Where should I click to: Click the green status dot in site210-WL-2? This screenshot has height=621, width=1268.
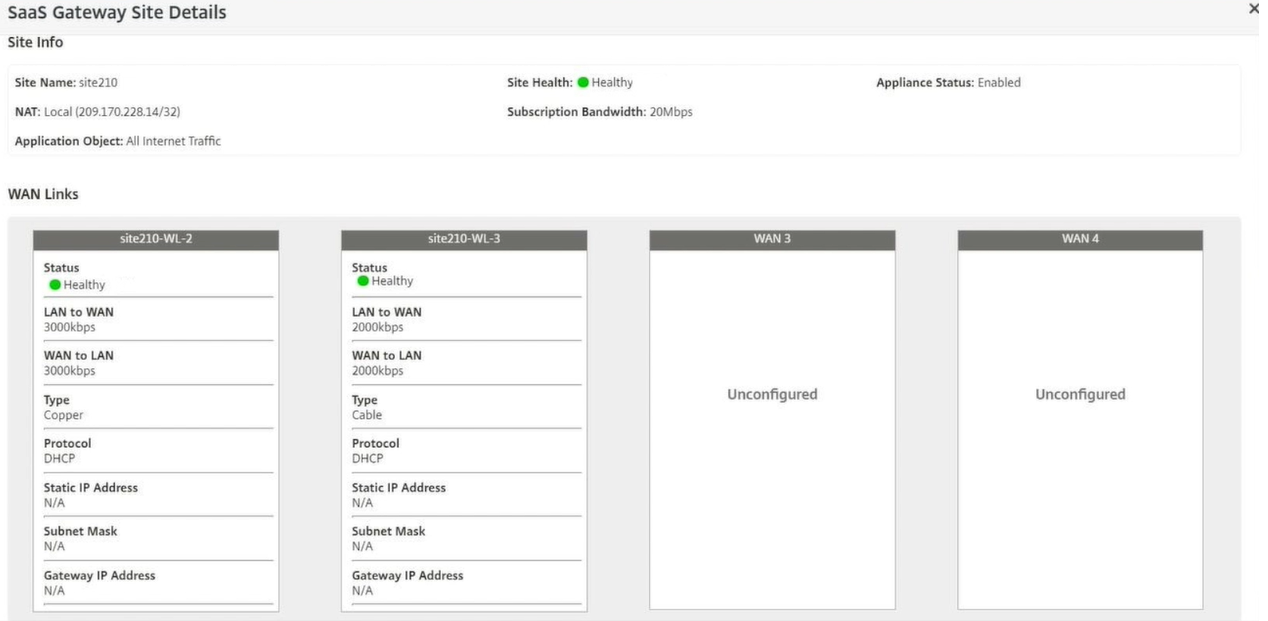click(55, 285)
